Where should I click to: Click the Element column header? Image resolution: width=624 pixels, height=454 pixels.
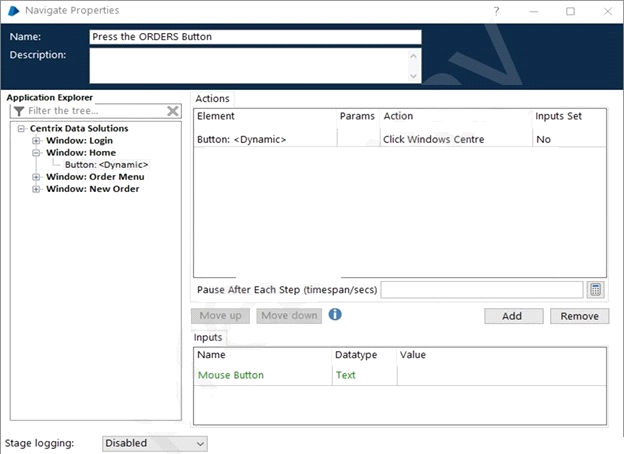pyautogui.click(x=265, y=116)
